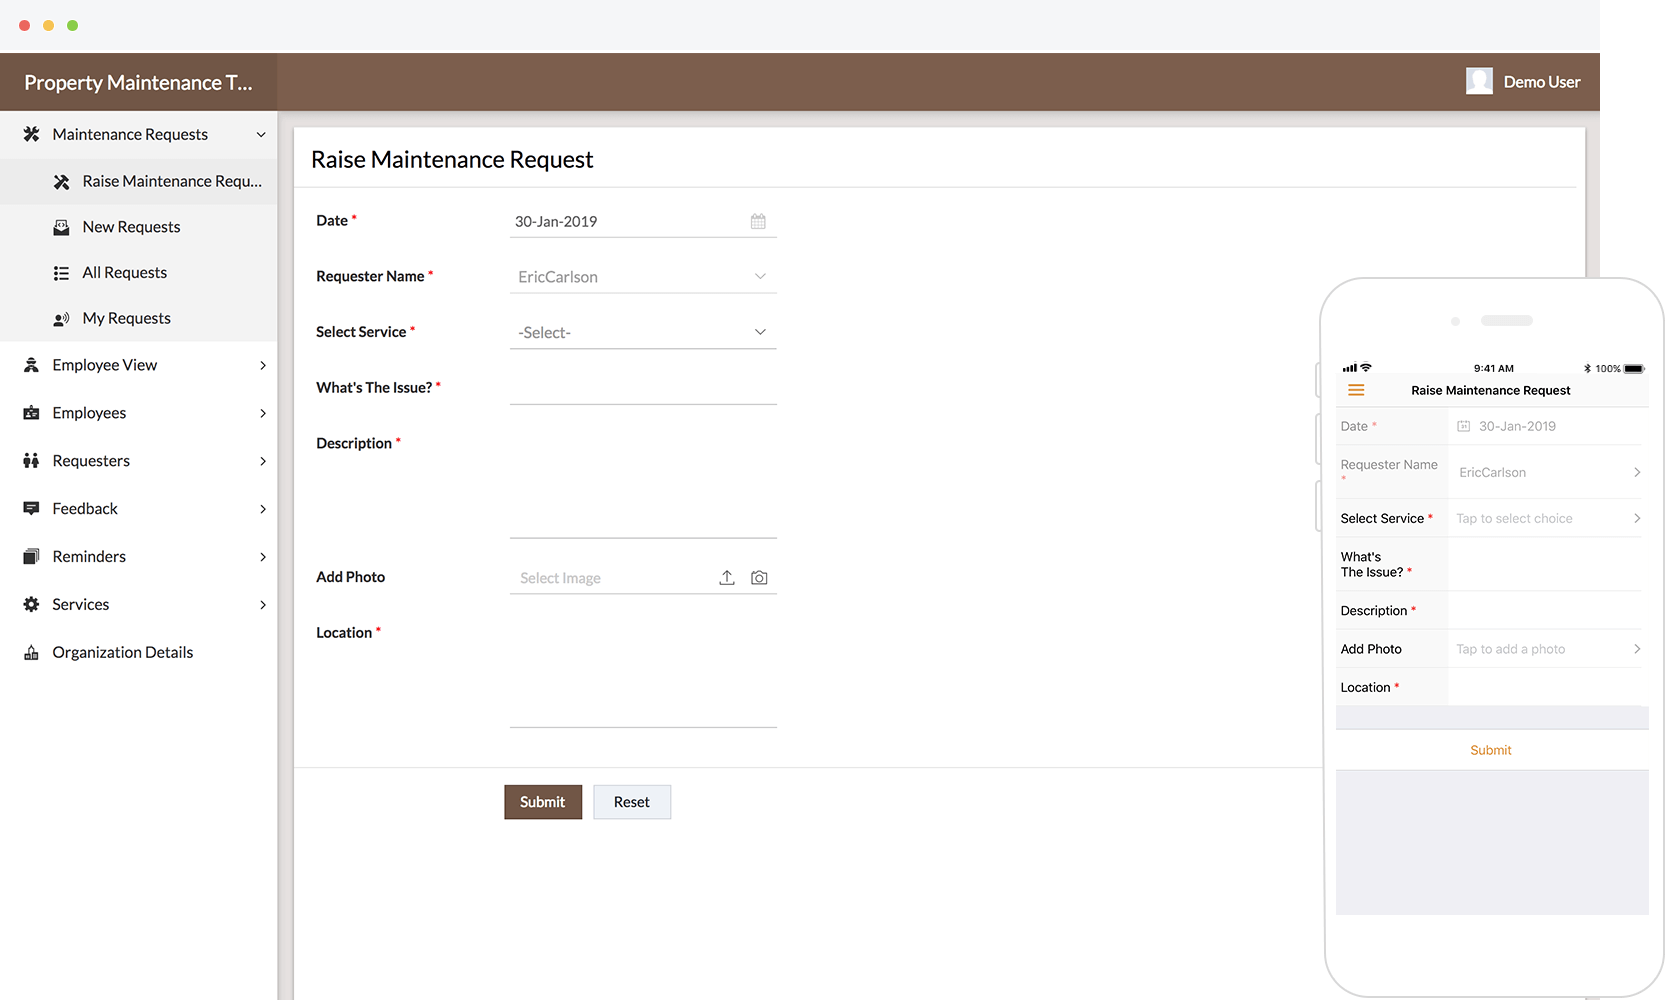Viewport: 1670px width, 1000px height.
Task: Click the Location text area
Action: click(643, 673)
